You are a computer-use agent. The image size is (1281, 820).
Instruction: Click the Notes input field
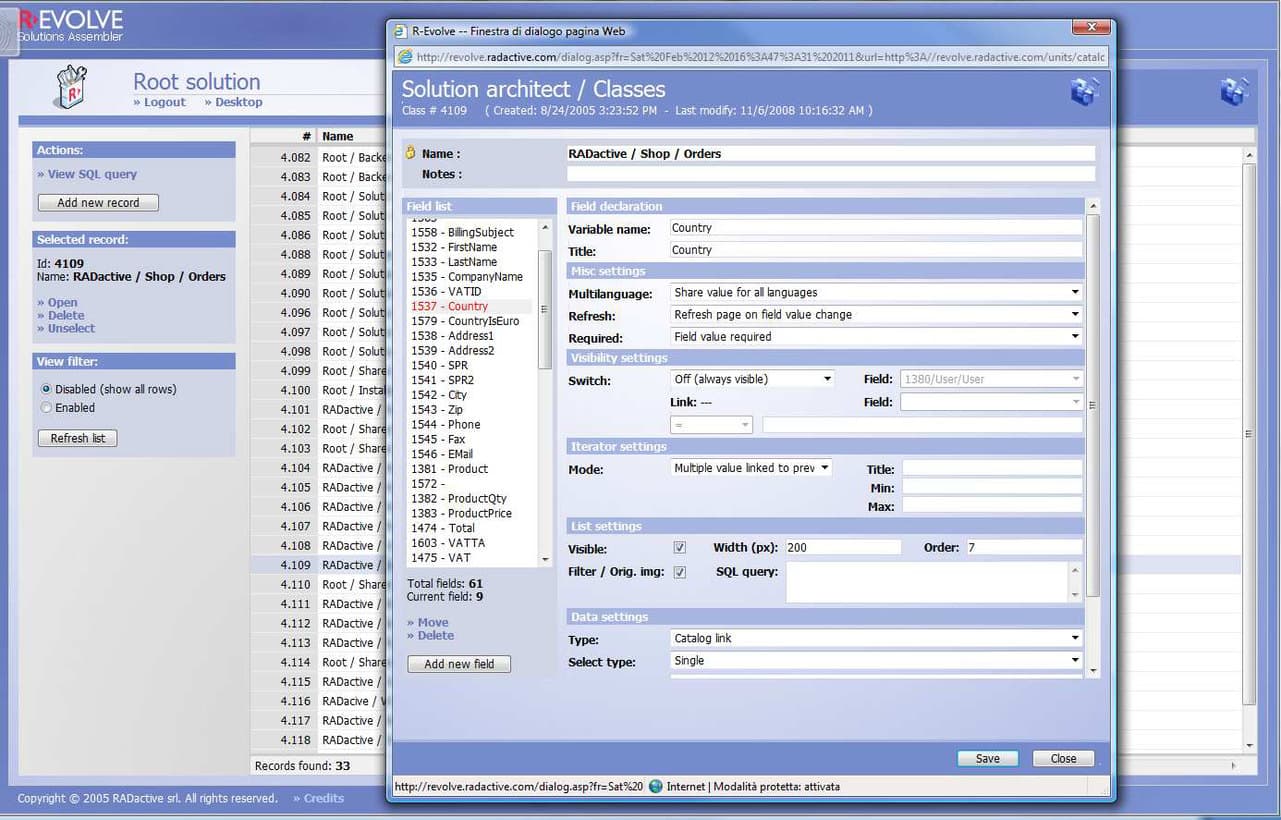click(x=831, y=174)
